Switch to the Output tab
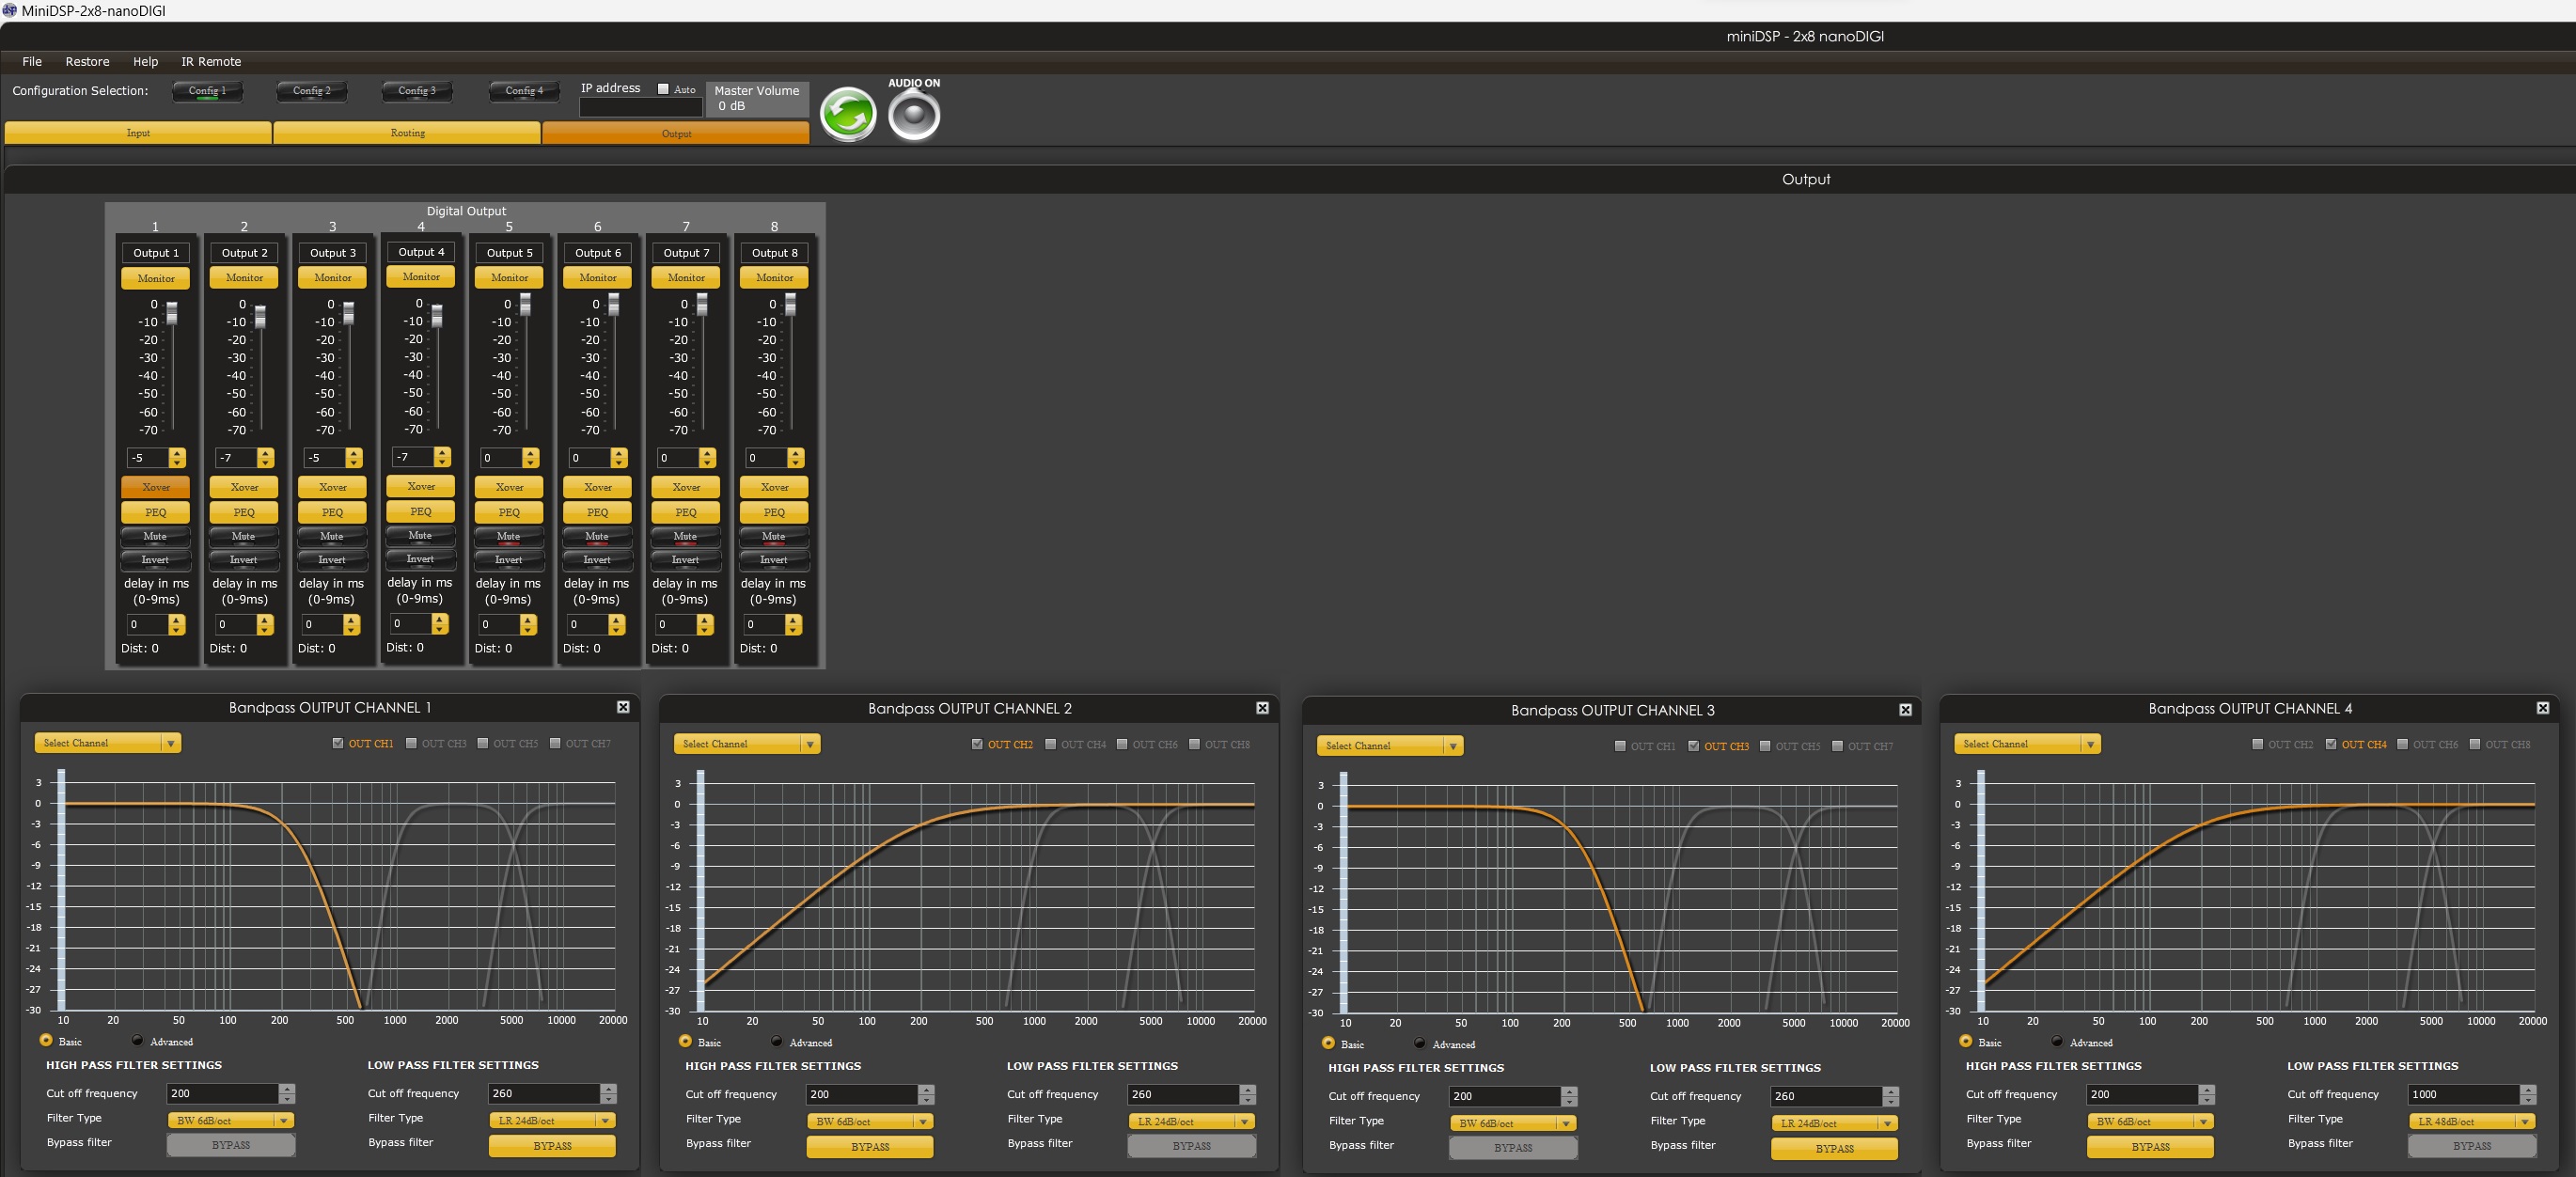Viewport: 2576px width, 1177px height. [676, 133]
